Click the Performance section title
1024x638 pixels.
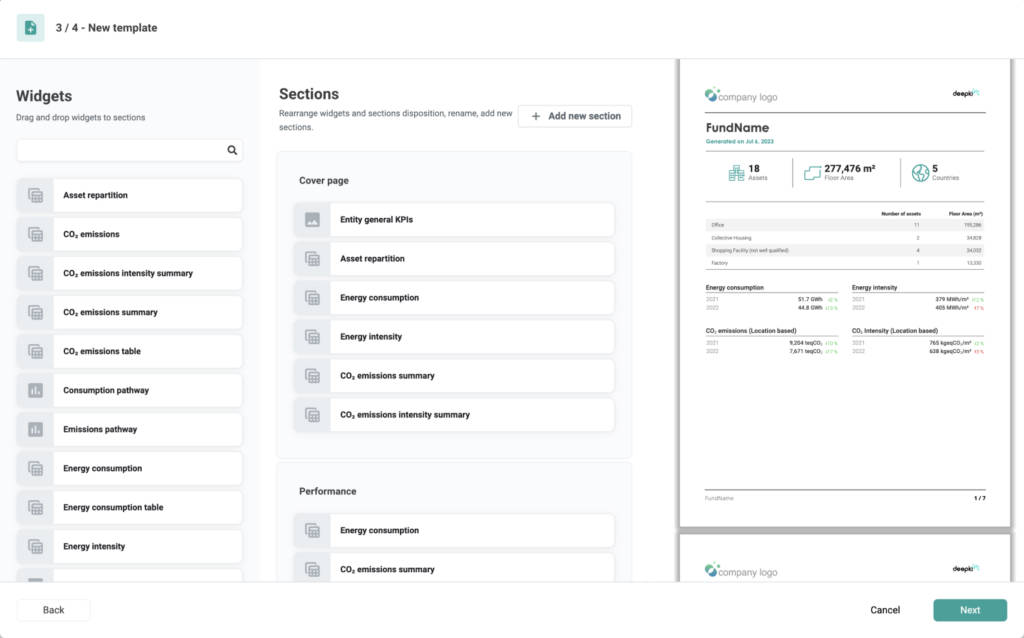click(x=328, y=491)
